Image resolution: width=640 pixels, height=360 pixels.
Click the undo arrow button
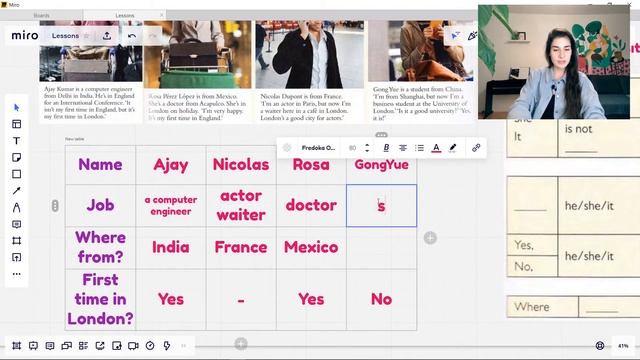(x=132, y=36)
